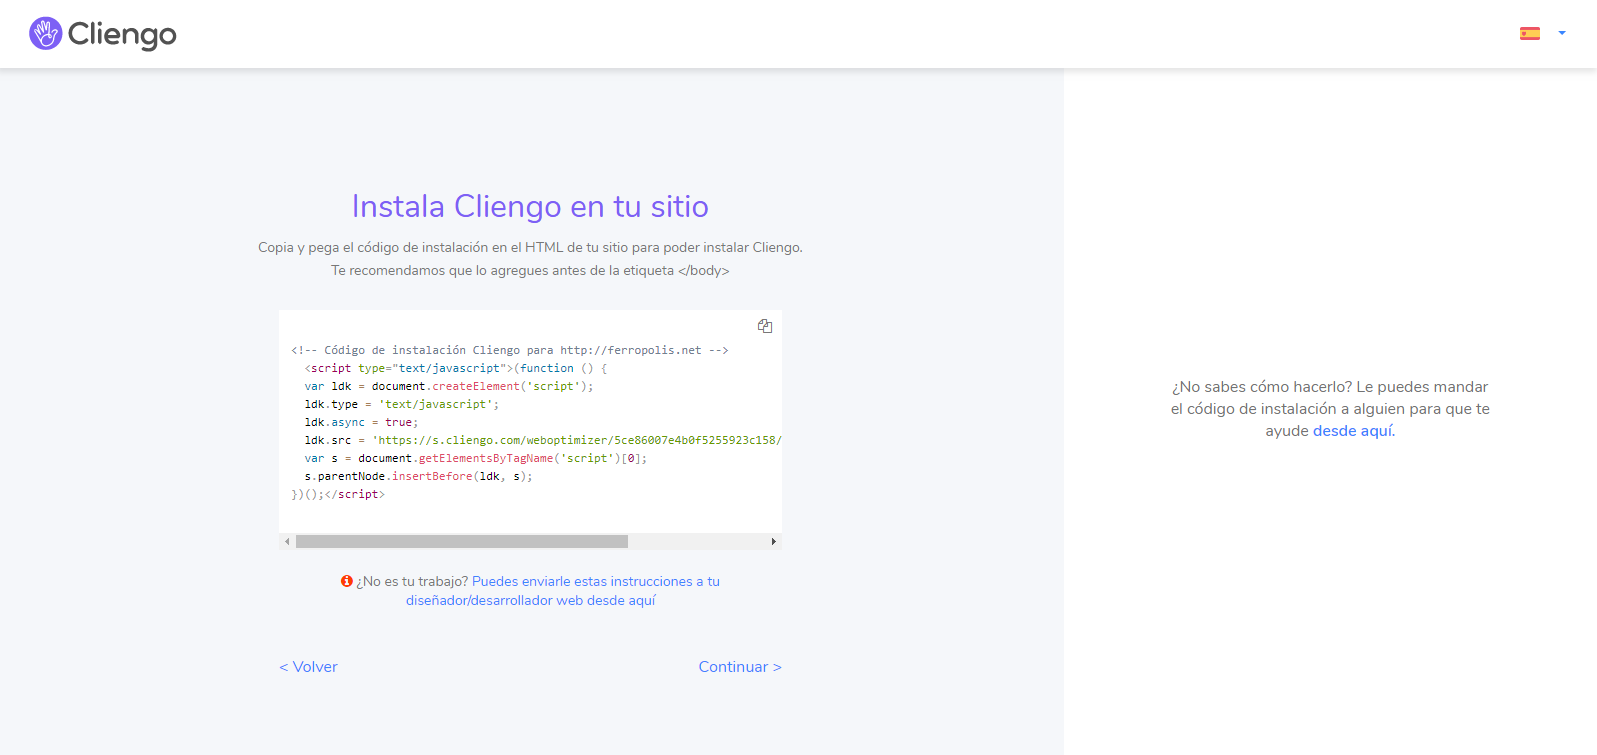
Task: Click the code scrollbar left arrow
Action: pos(287,541)
